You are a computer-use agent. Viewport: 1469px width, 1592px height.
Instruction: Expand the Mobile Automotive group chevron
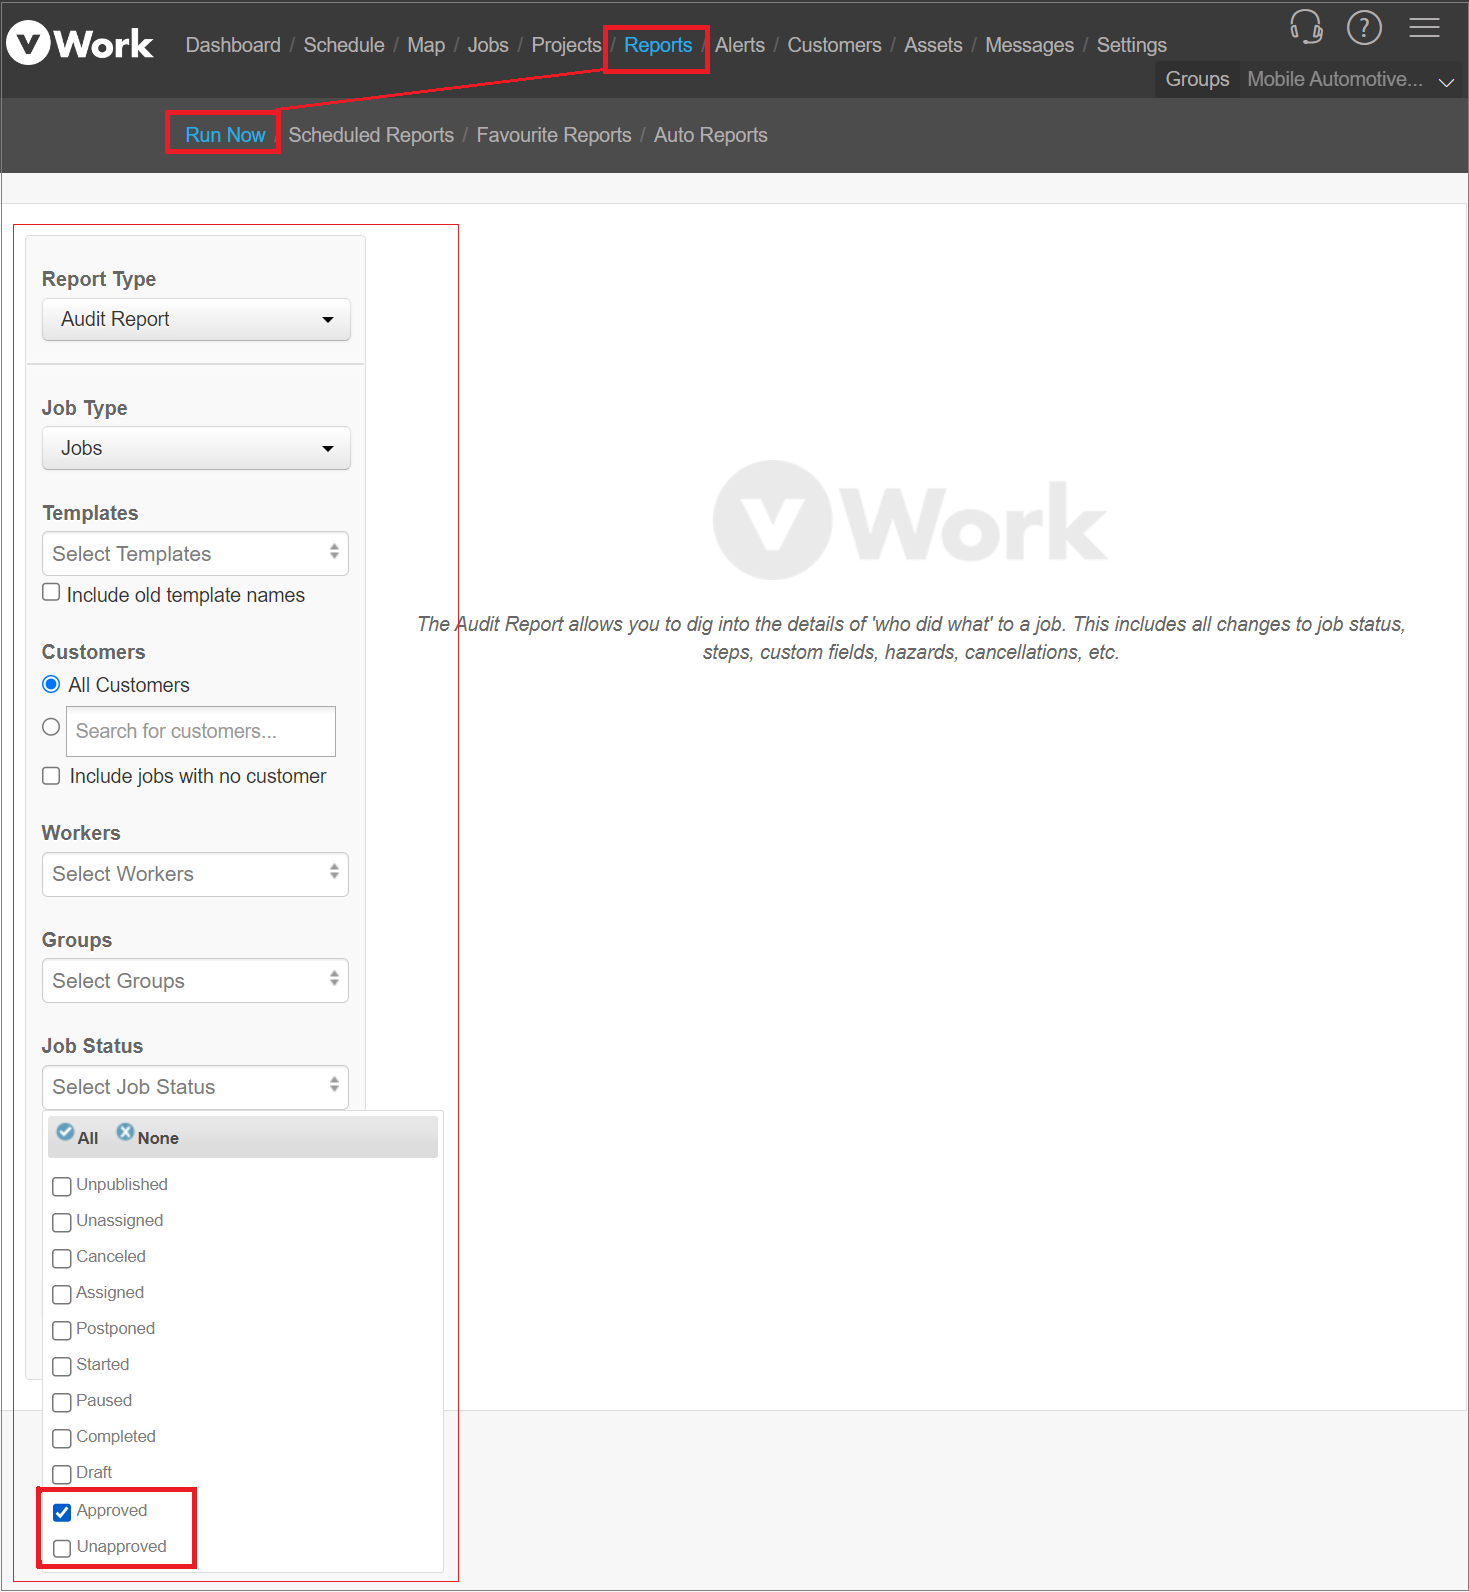pyautogui.click(x=1446, y=82)
